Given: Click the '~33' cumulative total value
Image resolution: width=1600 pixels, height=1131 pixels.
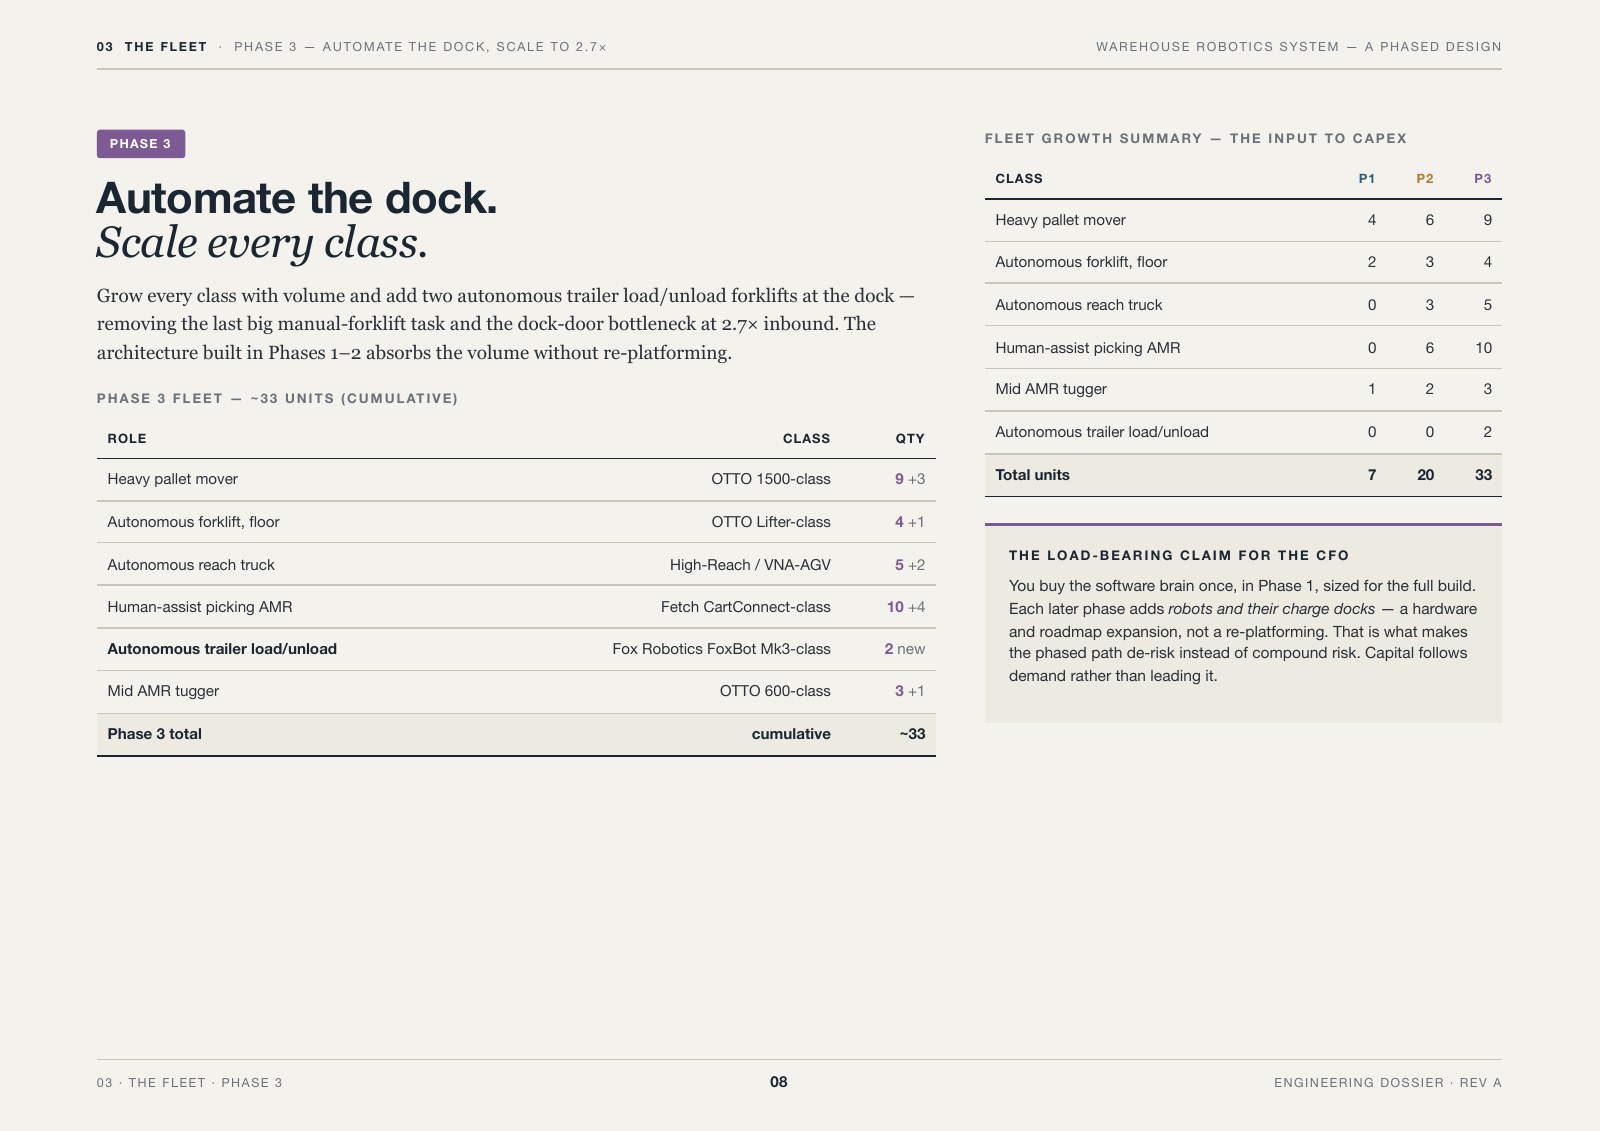Looking at the screenshot, I should [x=912, y=734].
